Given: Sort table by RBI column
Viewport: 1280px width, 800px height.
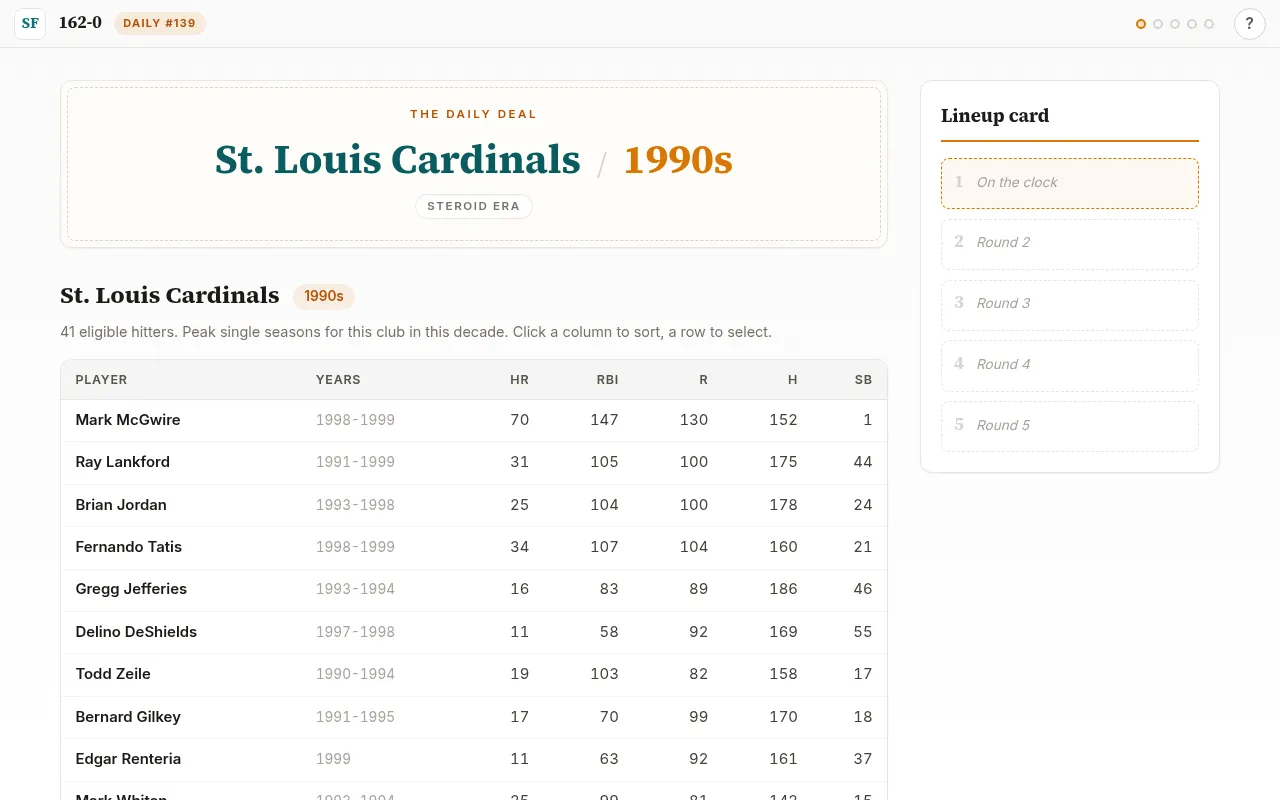Looking at the screenshot, I should coord(607,380).
